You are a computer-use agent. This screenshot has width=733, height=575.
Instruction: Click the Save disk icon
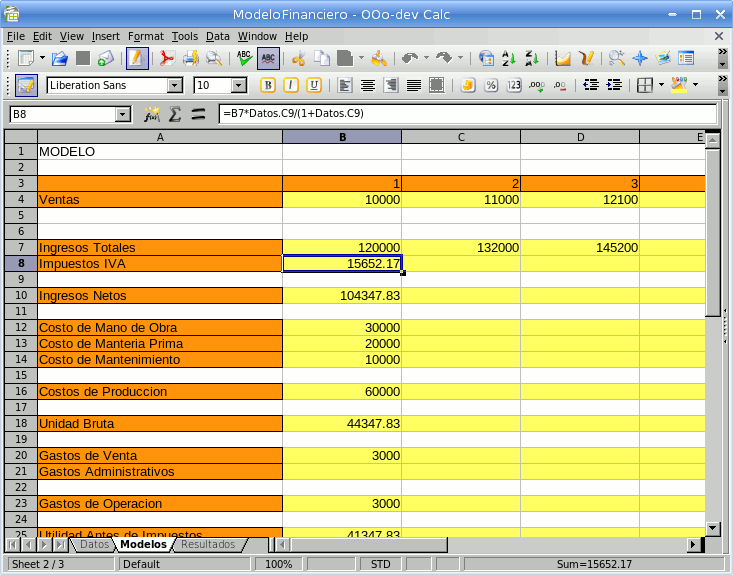[x=83, y=58]
